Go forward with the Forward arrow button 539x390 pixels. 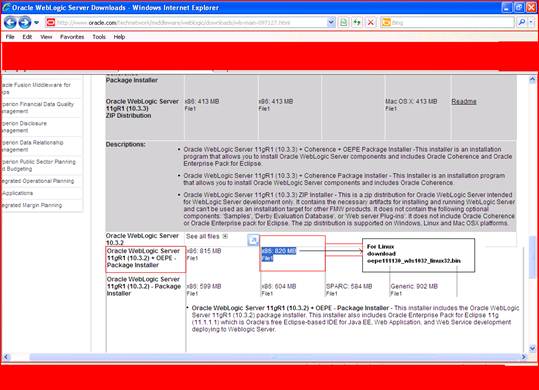coord(25,23)
